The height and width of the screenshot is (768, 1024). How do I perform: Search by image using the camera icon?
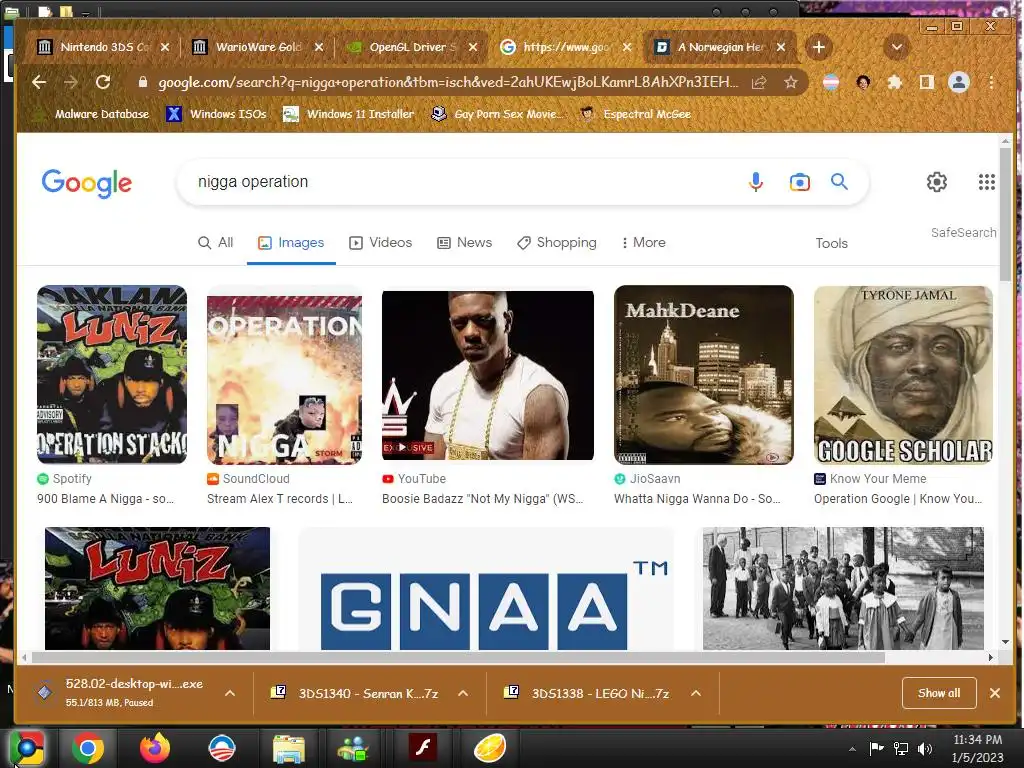coord(799,182)
